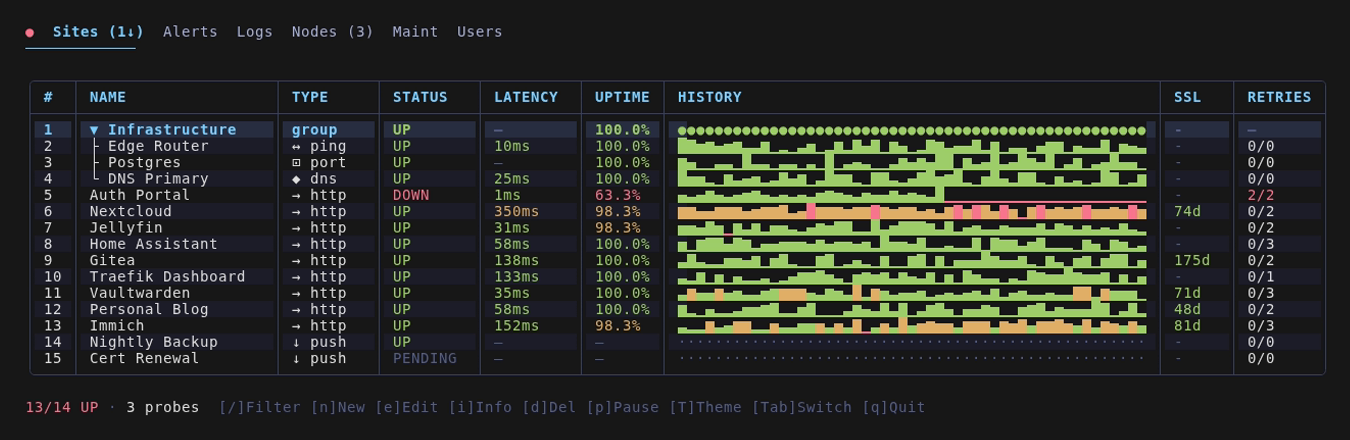Viewport: 1350px width, 440px height.
Task: Click the http arrow icon for Home Assistant
Action: click(x=296, y=244)
